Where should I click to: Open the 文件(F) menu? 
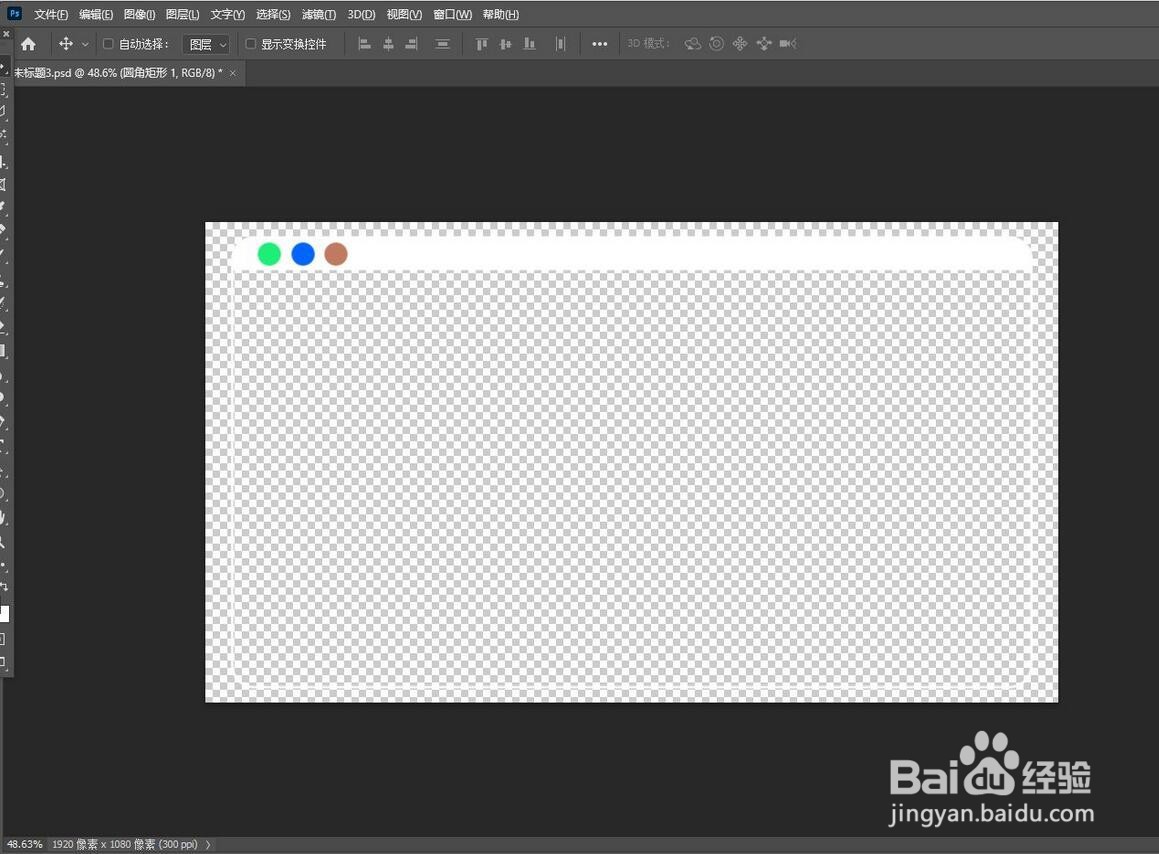pyautogui.click(x=51, y=14)
